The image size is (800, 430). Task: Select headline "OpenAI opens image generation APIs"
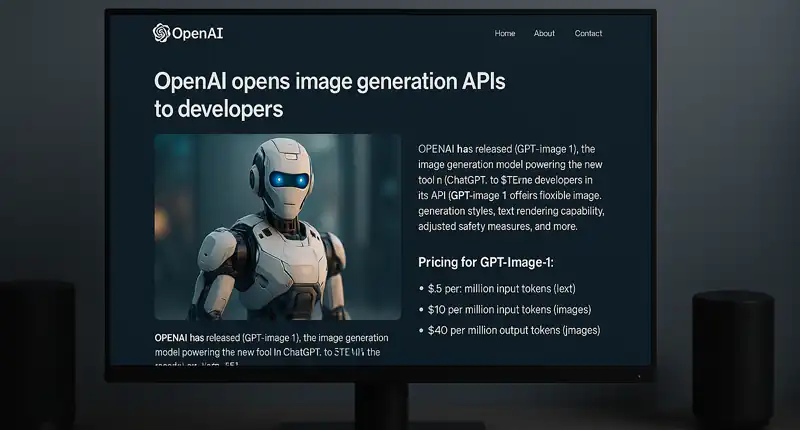pos(330,82)
